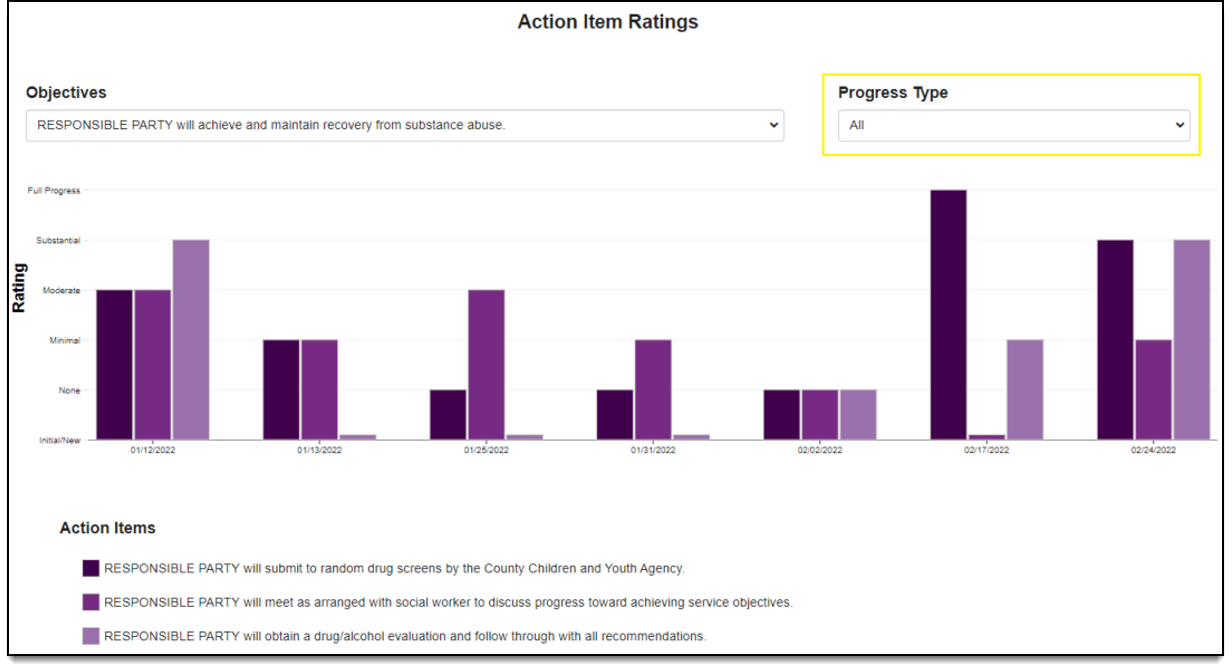Screen dimensions: 1232x671
Task: Click the random drug screens legend text
Action: [x=394, y=568]
